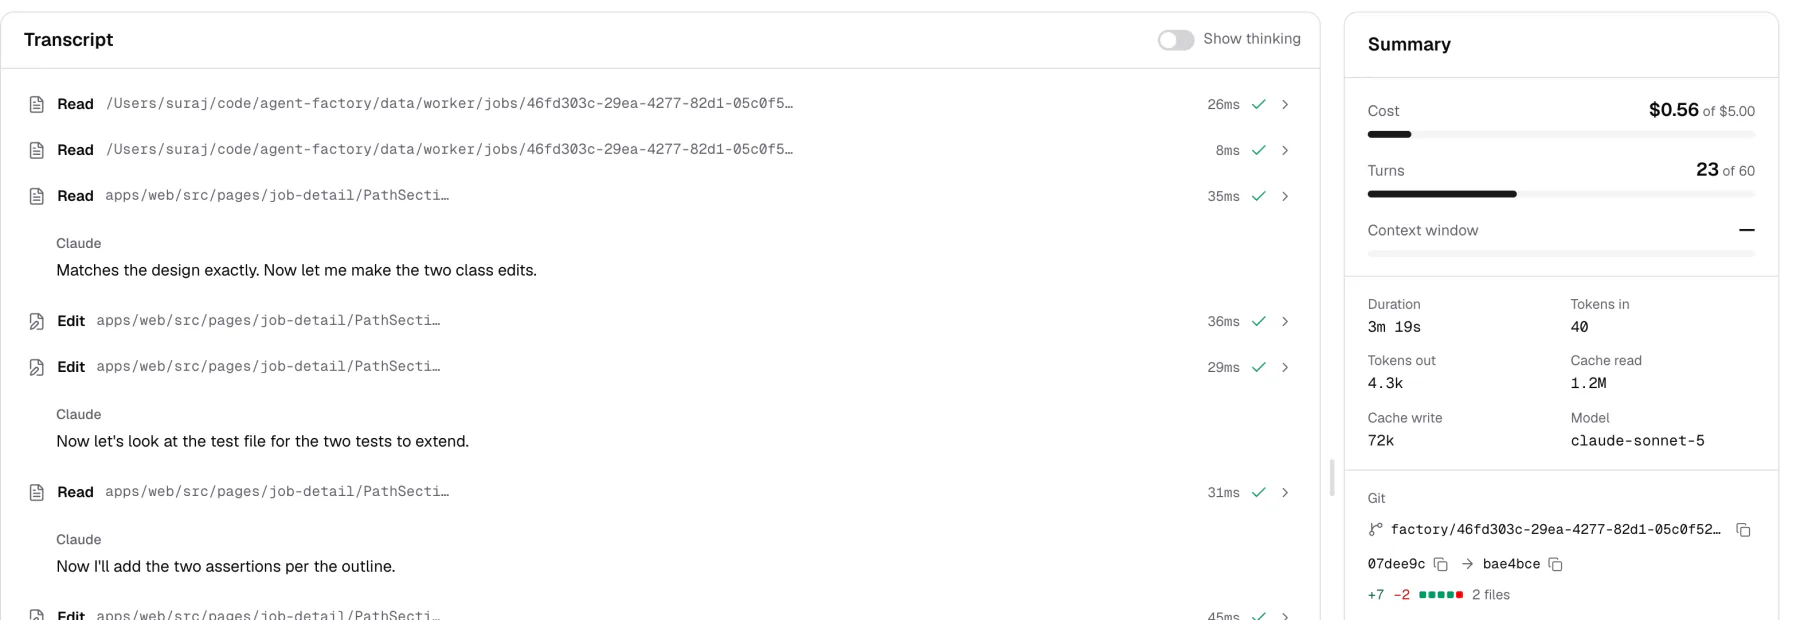Click edit icon of the 36ms Edit entry
The height and width of the screenshot is (620, 1800).
[37, 321]
